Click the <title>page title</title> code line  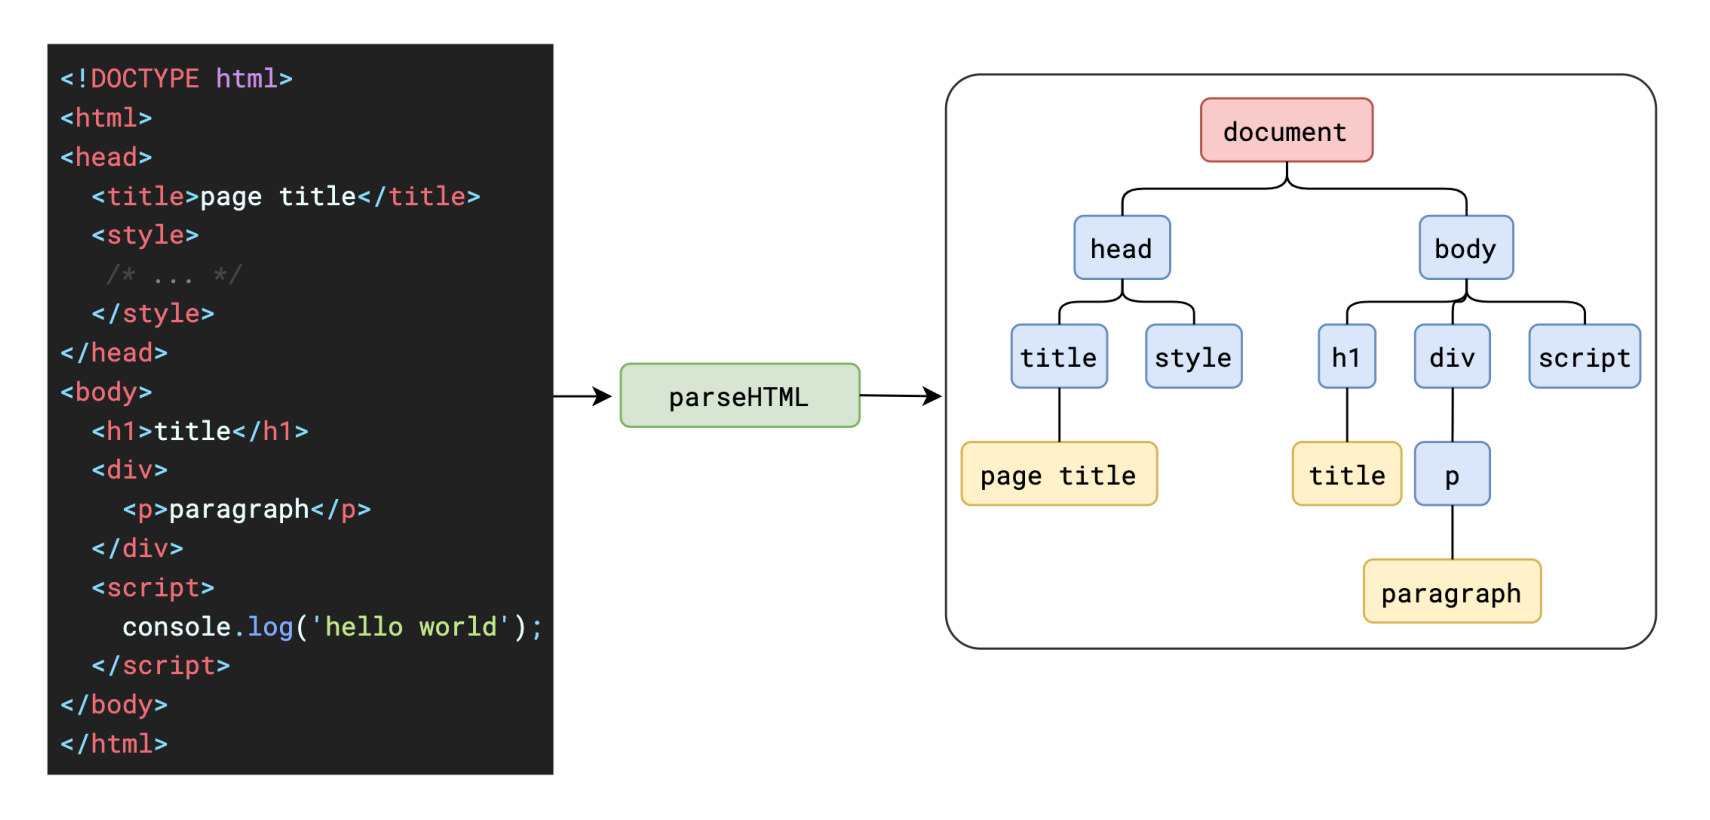286,196
